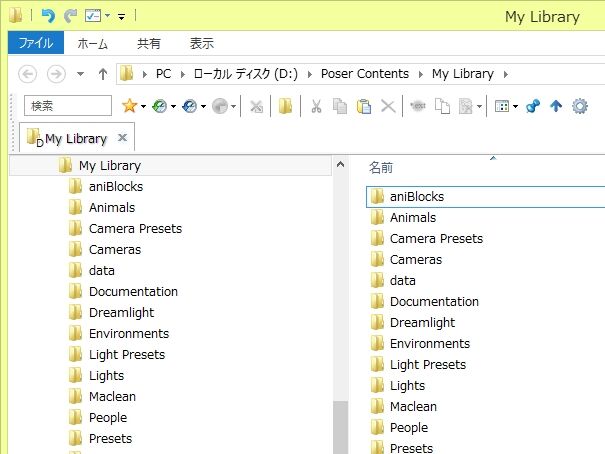This screenshot has height=454, width=605.
Task: Click the close-other-tabs X icon in toolbar
Action: point(256,106)
